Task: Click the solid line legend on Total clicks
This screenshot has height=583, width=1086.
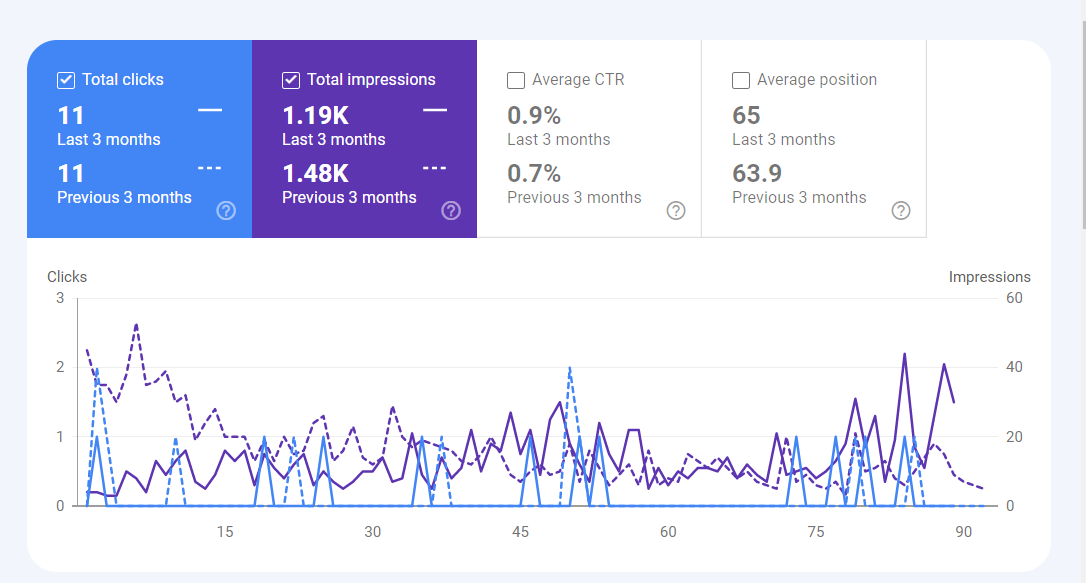Action: pyautogui.click(x=210, y=110)
